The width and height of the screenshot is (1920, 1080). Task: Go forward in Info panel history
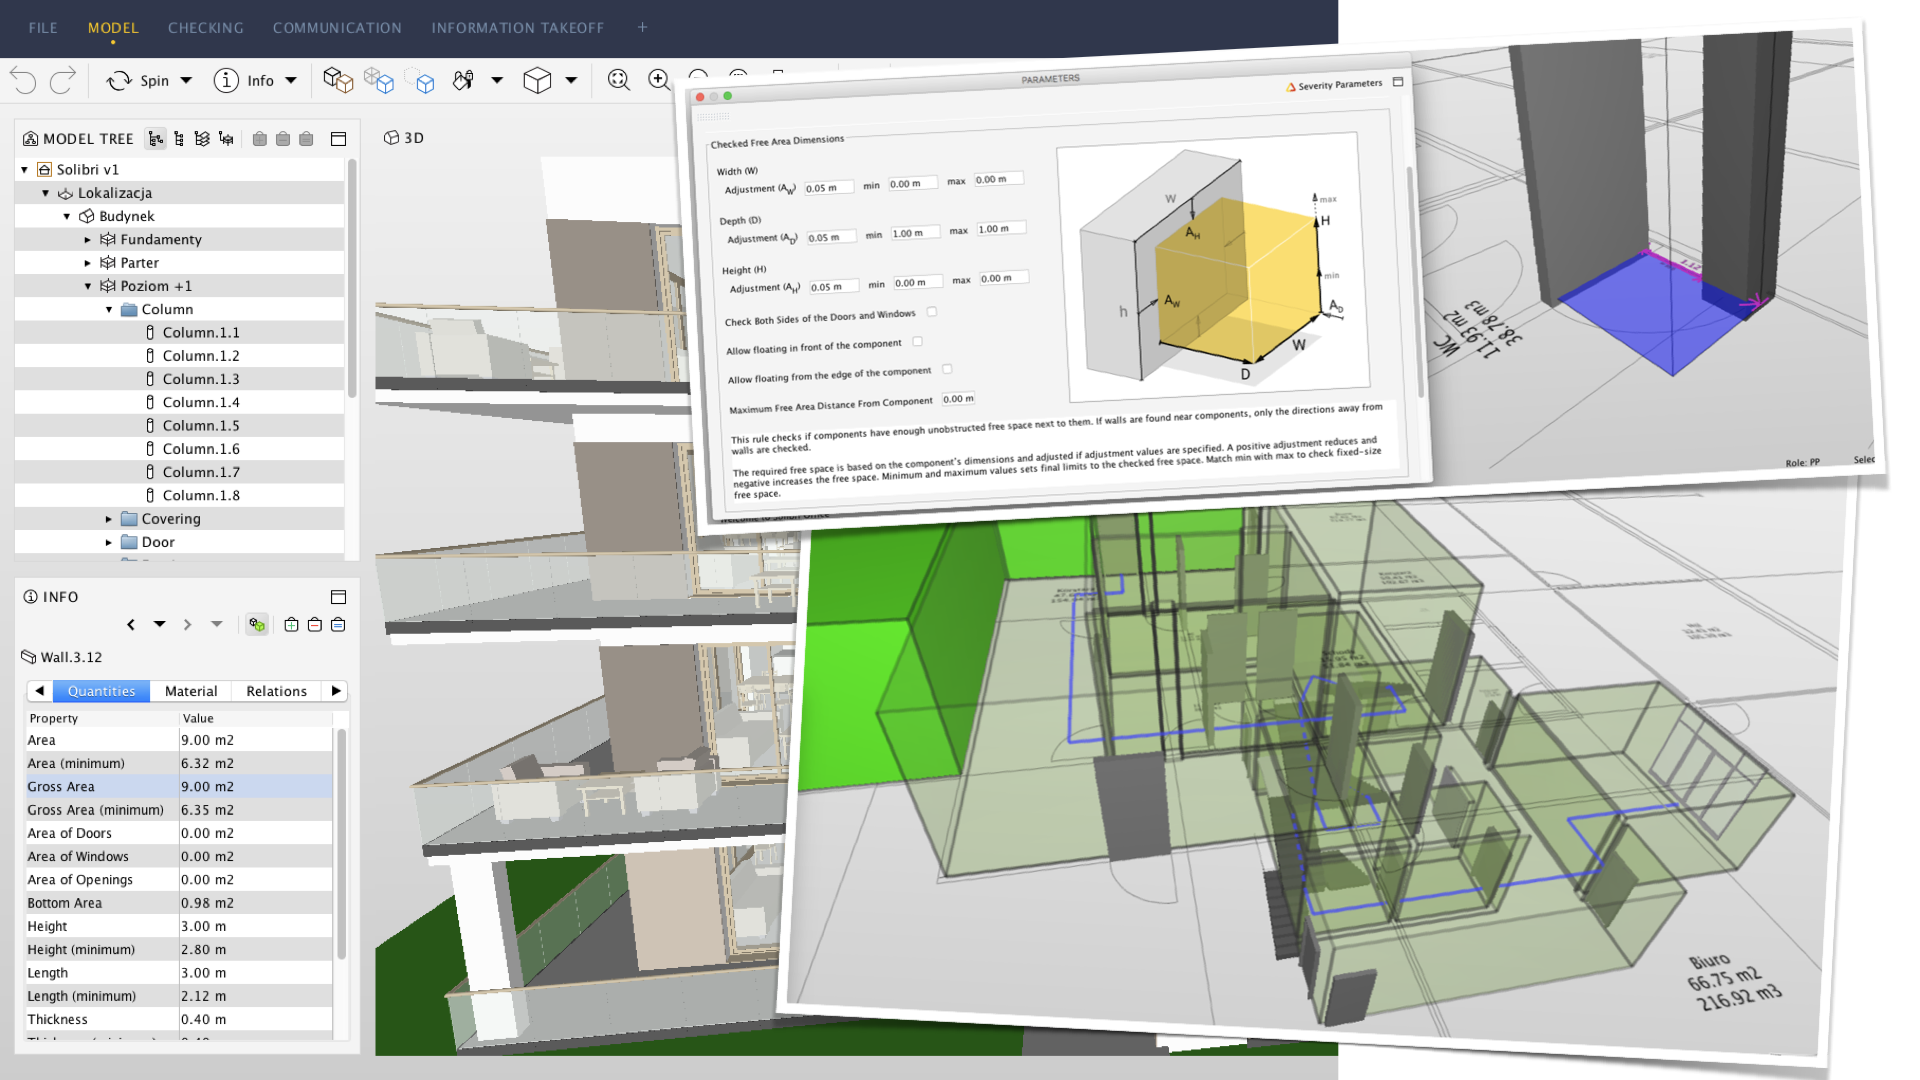(x=187, y=625)
